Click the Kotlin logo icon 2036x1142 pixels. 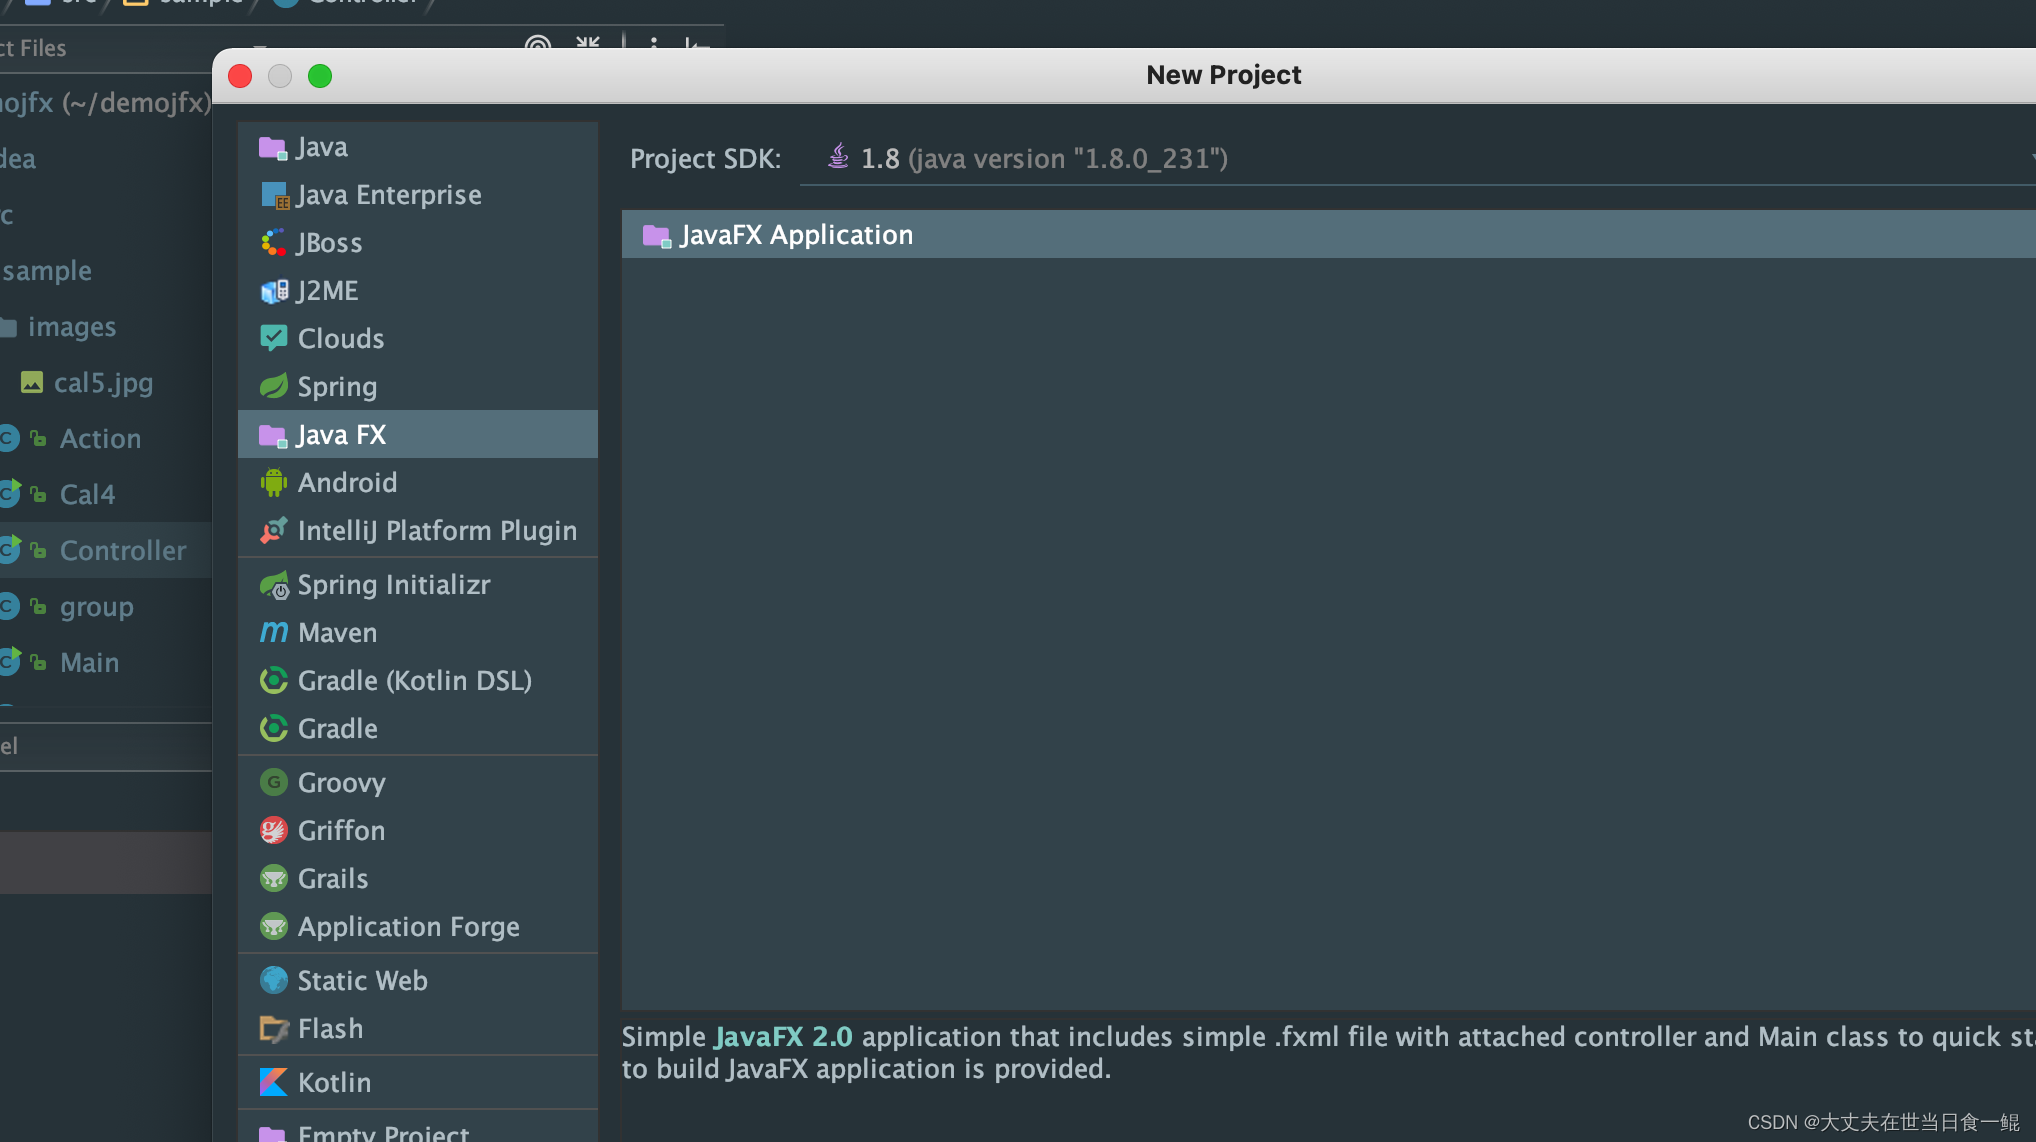pos(273,1082)
